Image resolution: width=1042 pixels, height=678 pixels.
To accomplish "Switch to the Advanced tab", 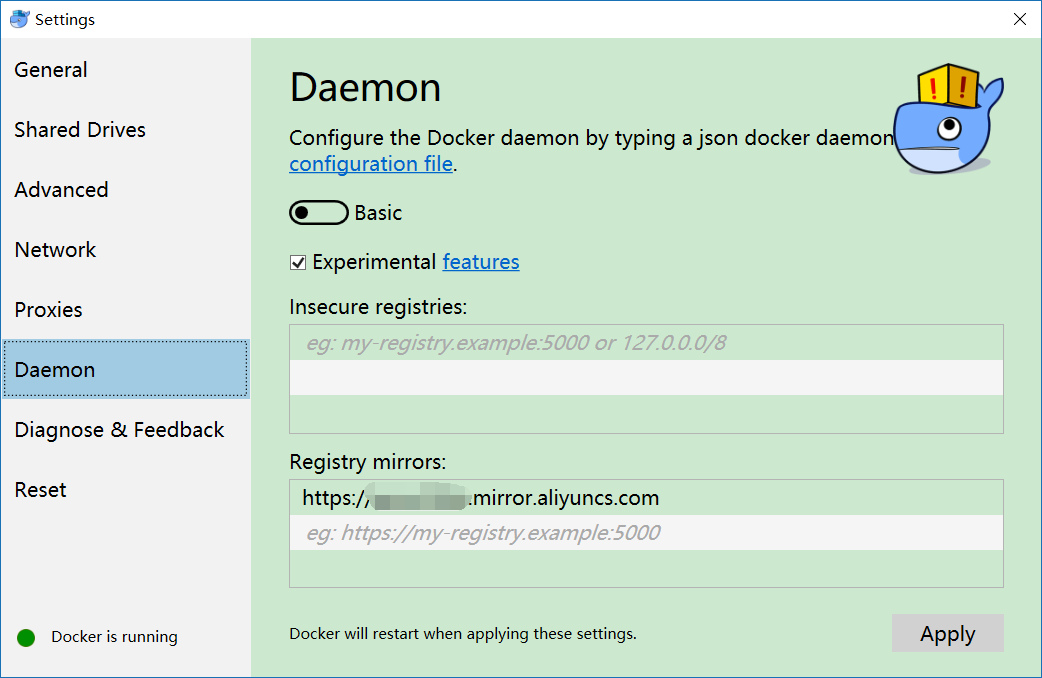I will [126, 190].
